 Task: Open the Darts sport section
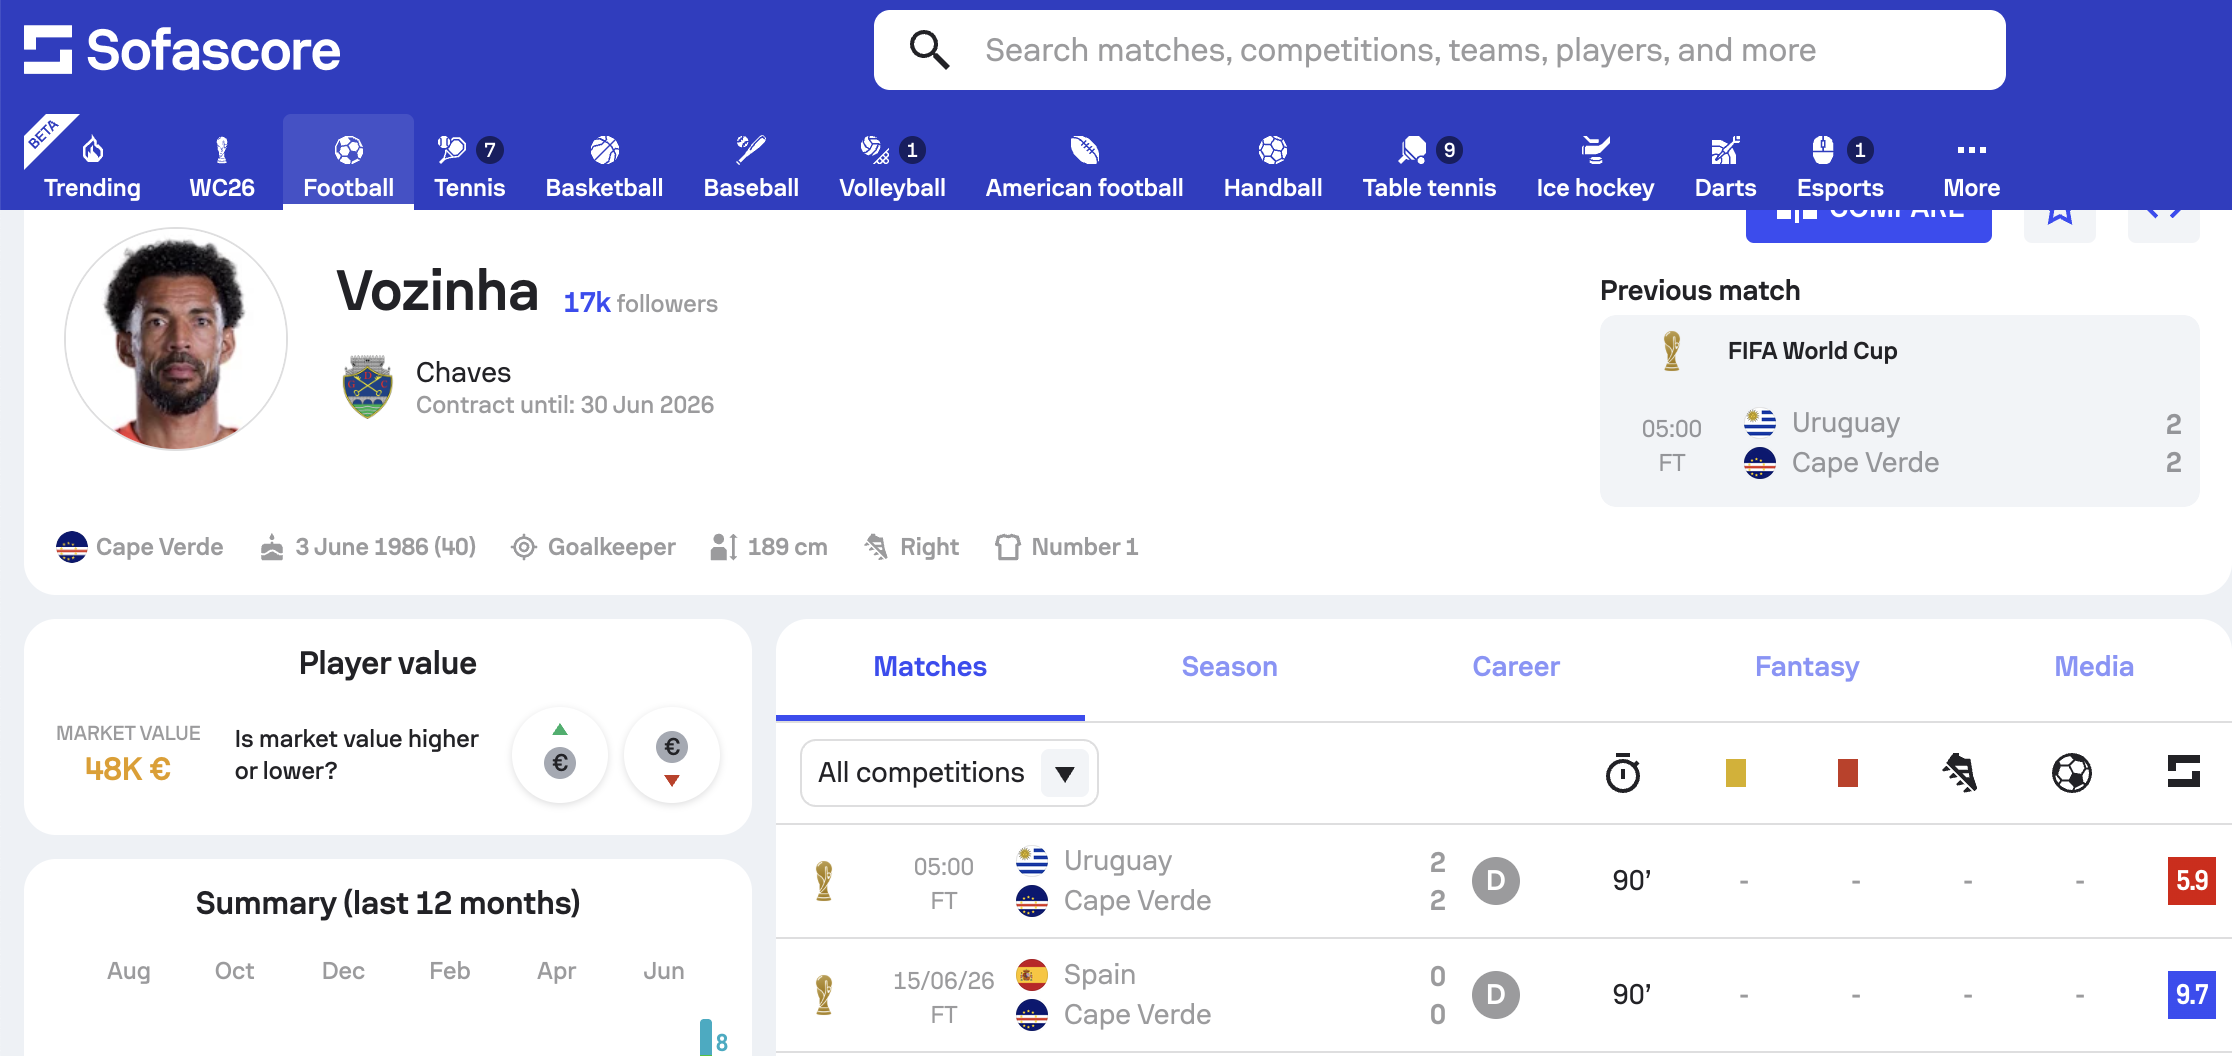pyautogui.click(x=1725, y=166)
